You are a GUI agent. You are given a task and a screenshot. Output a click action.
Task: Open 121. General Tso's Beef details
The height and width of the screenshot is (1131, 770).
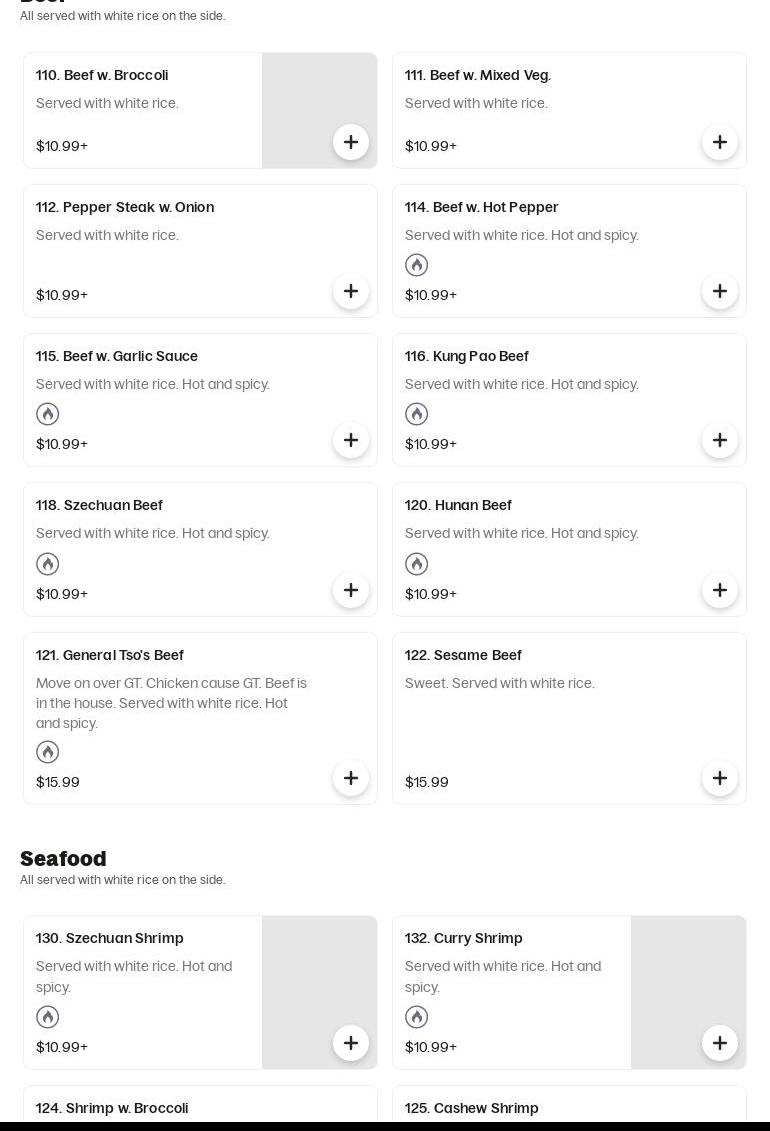110,655
